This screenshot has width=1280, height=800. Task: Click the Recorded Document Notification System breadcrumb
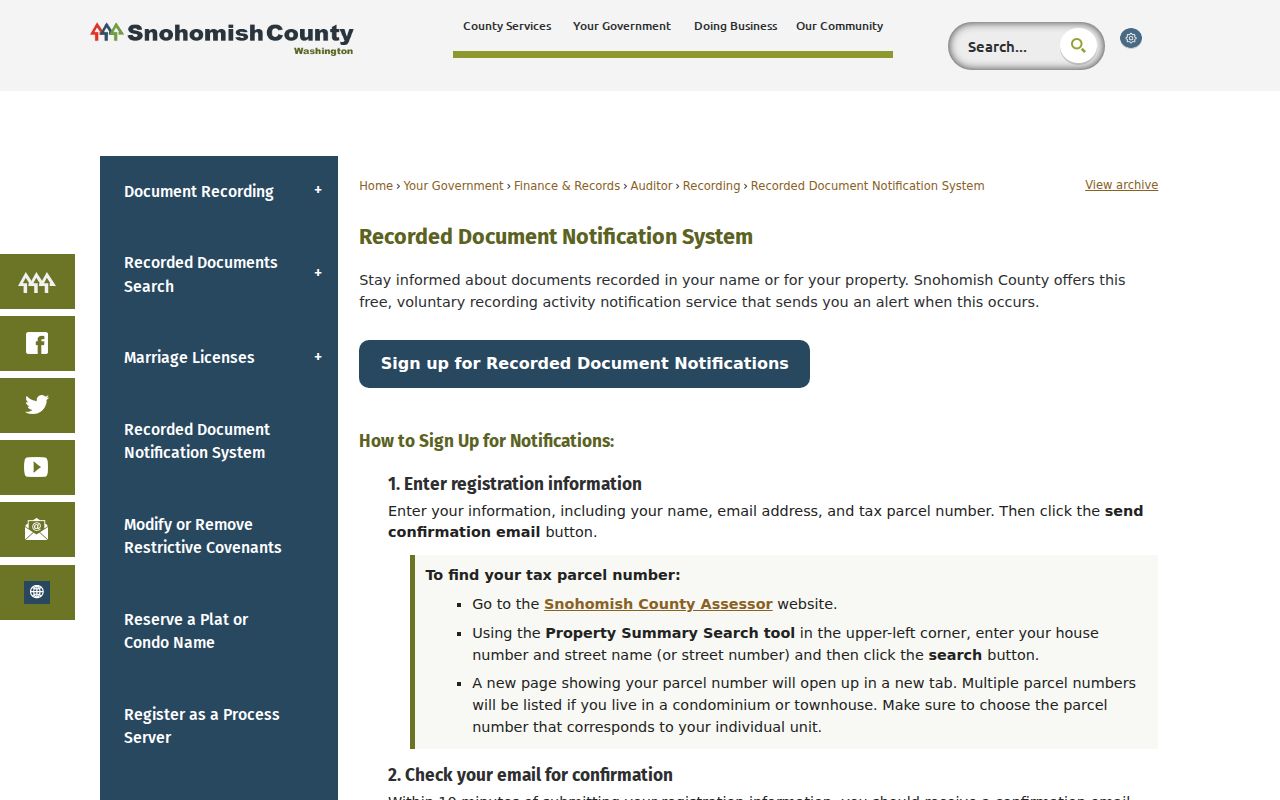click(x=867, y=186)
